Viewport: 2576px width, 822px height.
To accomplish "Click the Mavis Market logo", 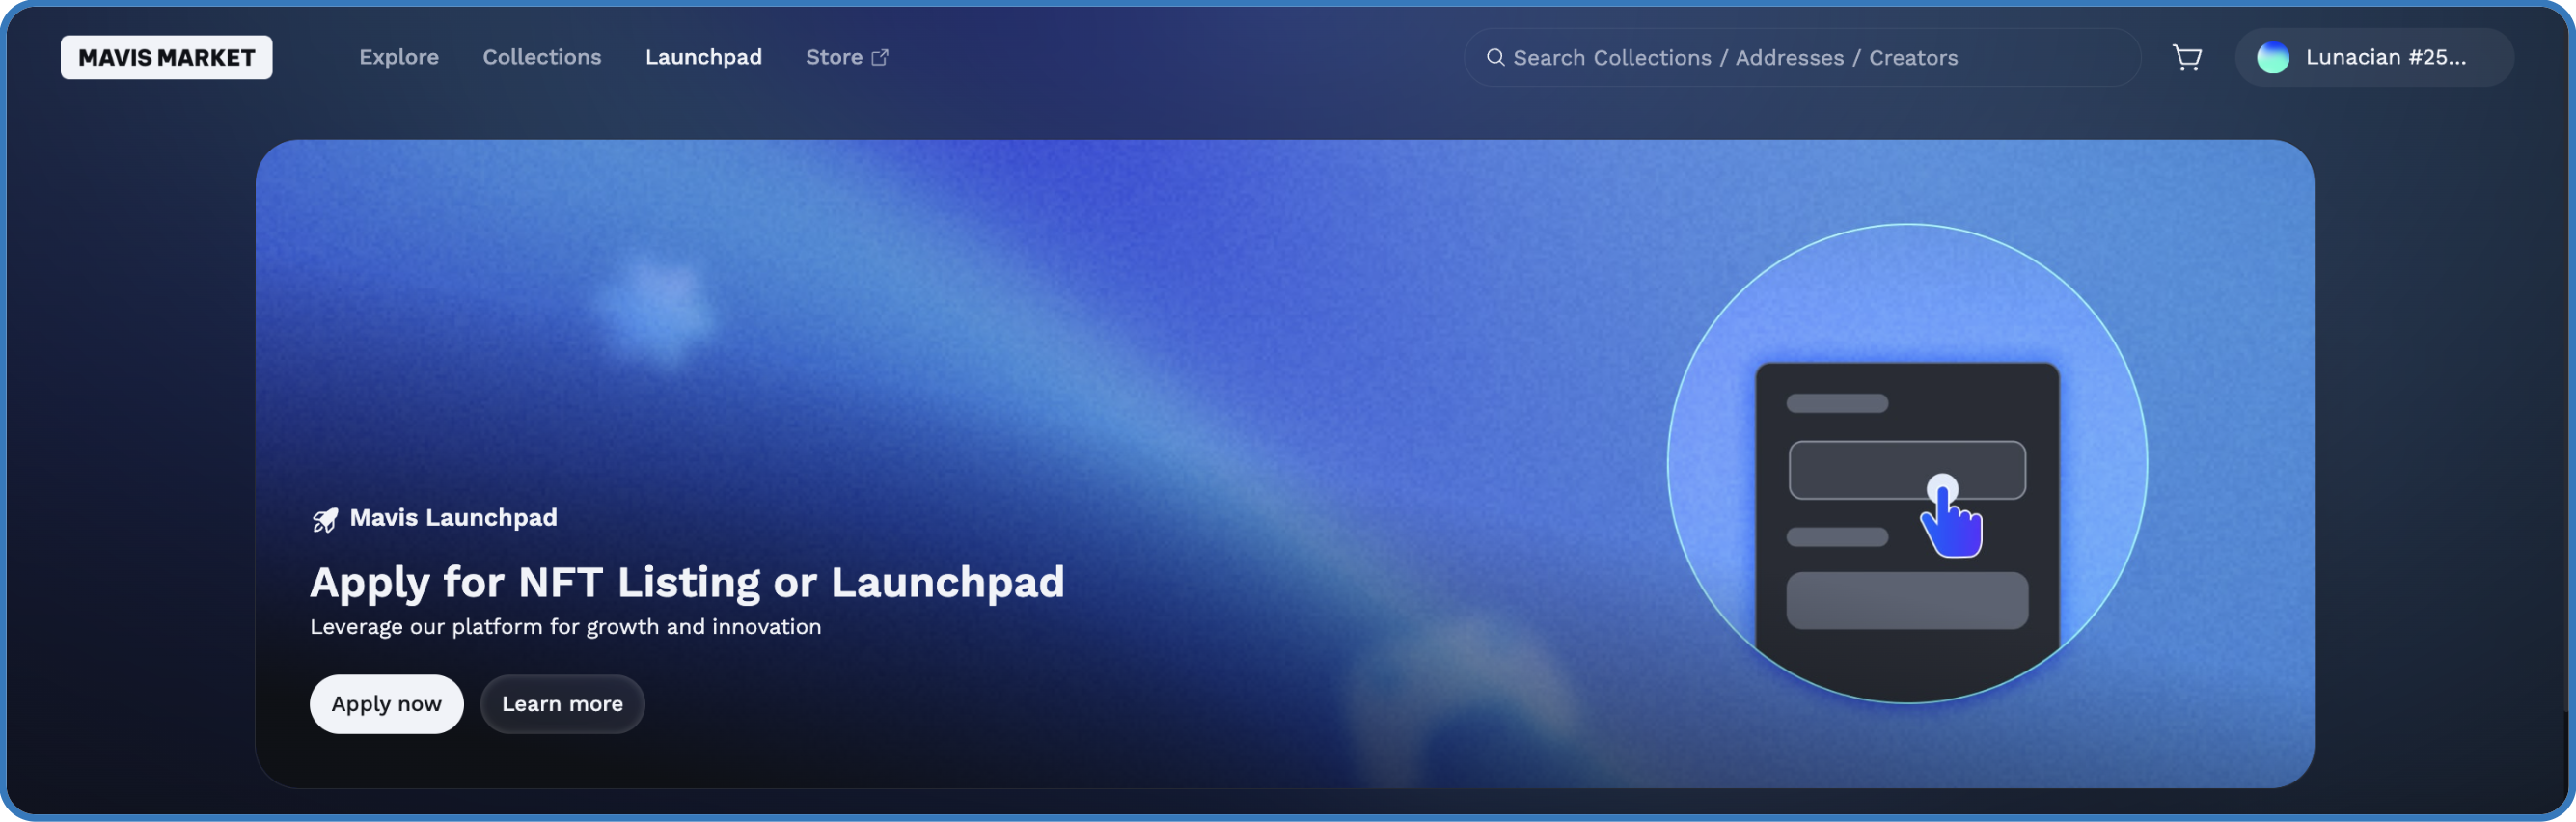I will coord(166,57).
